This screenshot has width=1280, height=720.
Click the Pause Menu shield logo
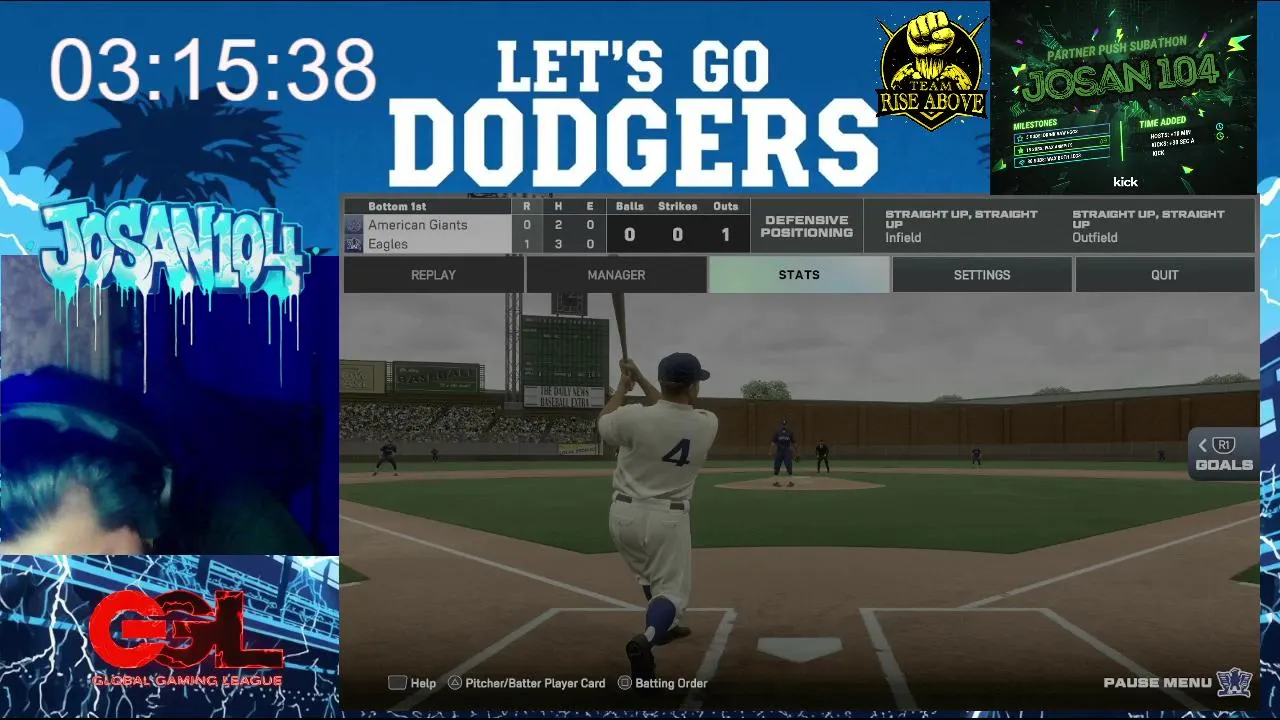[1235, 682]
